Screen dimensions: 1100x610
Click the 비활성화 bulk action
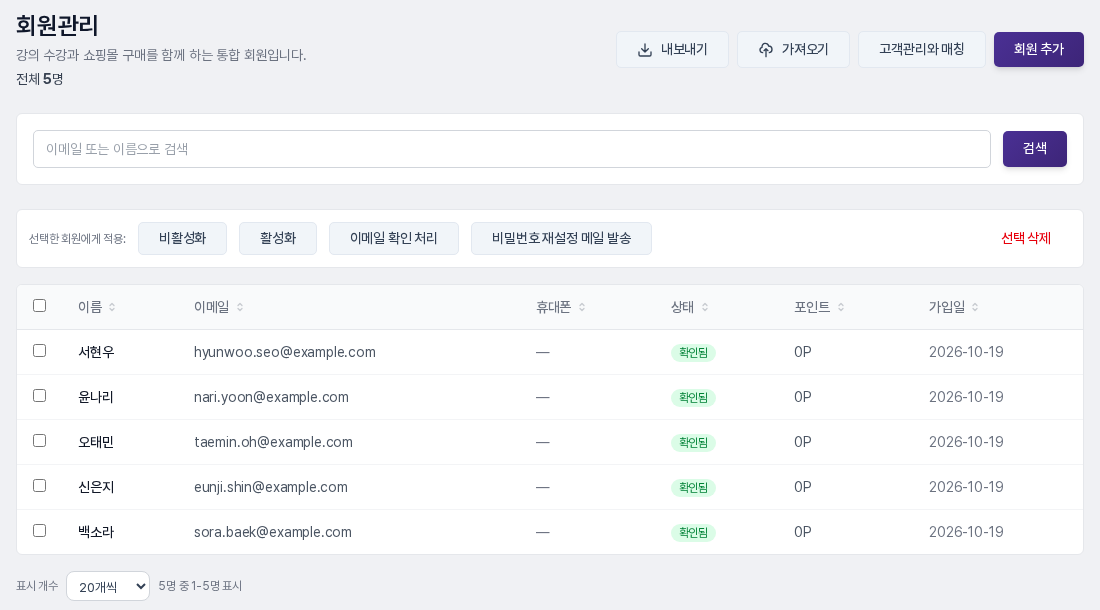point(182,238)
